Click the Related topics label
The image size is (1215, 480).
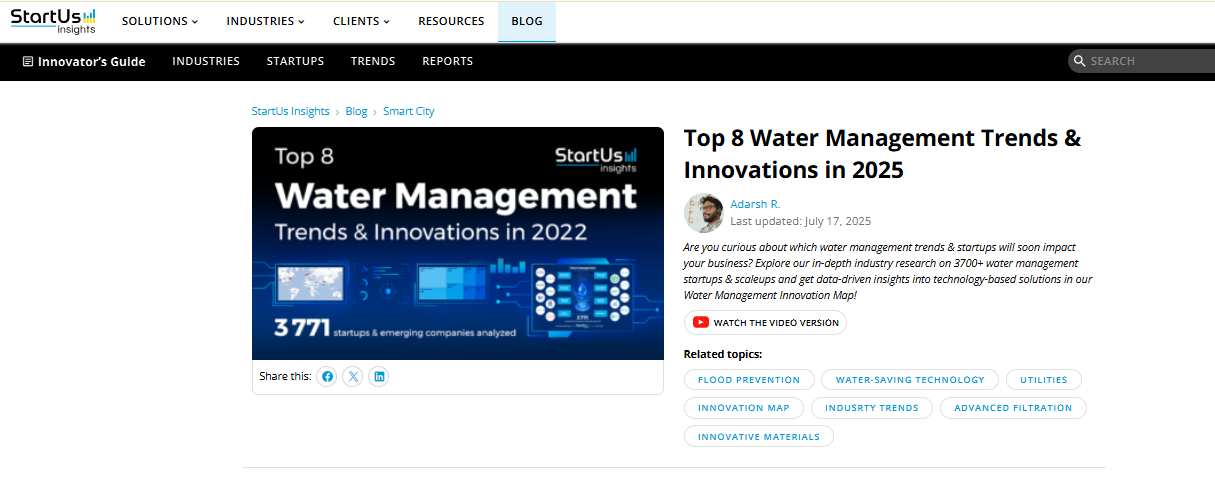[723, 354]
